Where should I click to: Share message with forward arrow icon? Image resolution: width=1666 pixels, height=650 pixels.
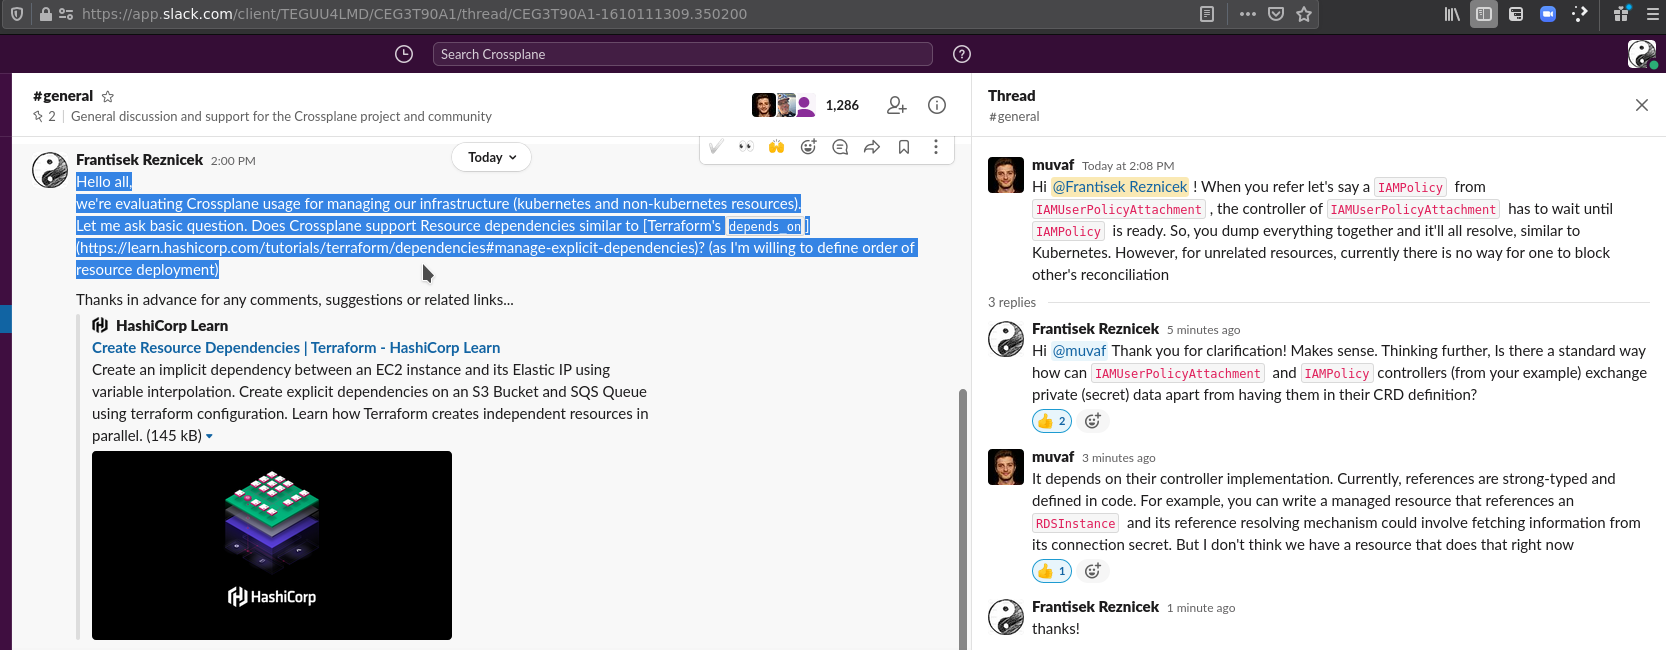tap(872, 147)
